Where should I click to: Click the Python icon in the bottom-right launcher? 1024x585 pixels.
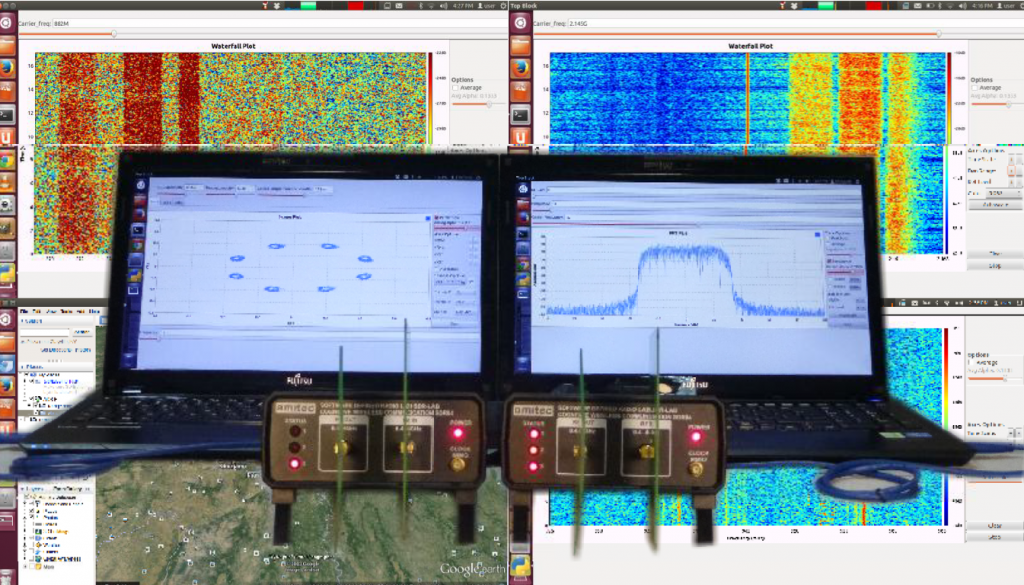(x=520, y=565)
